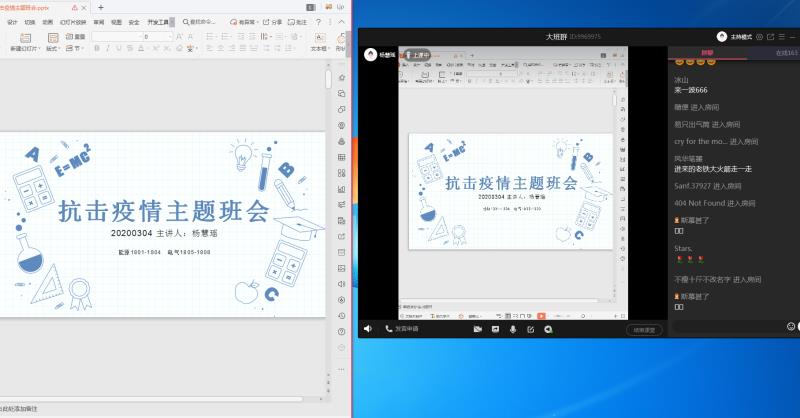Open the emoji picker in the chat input
This screenshot has height=418, width=800.
point(790,326)
